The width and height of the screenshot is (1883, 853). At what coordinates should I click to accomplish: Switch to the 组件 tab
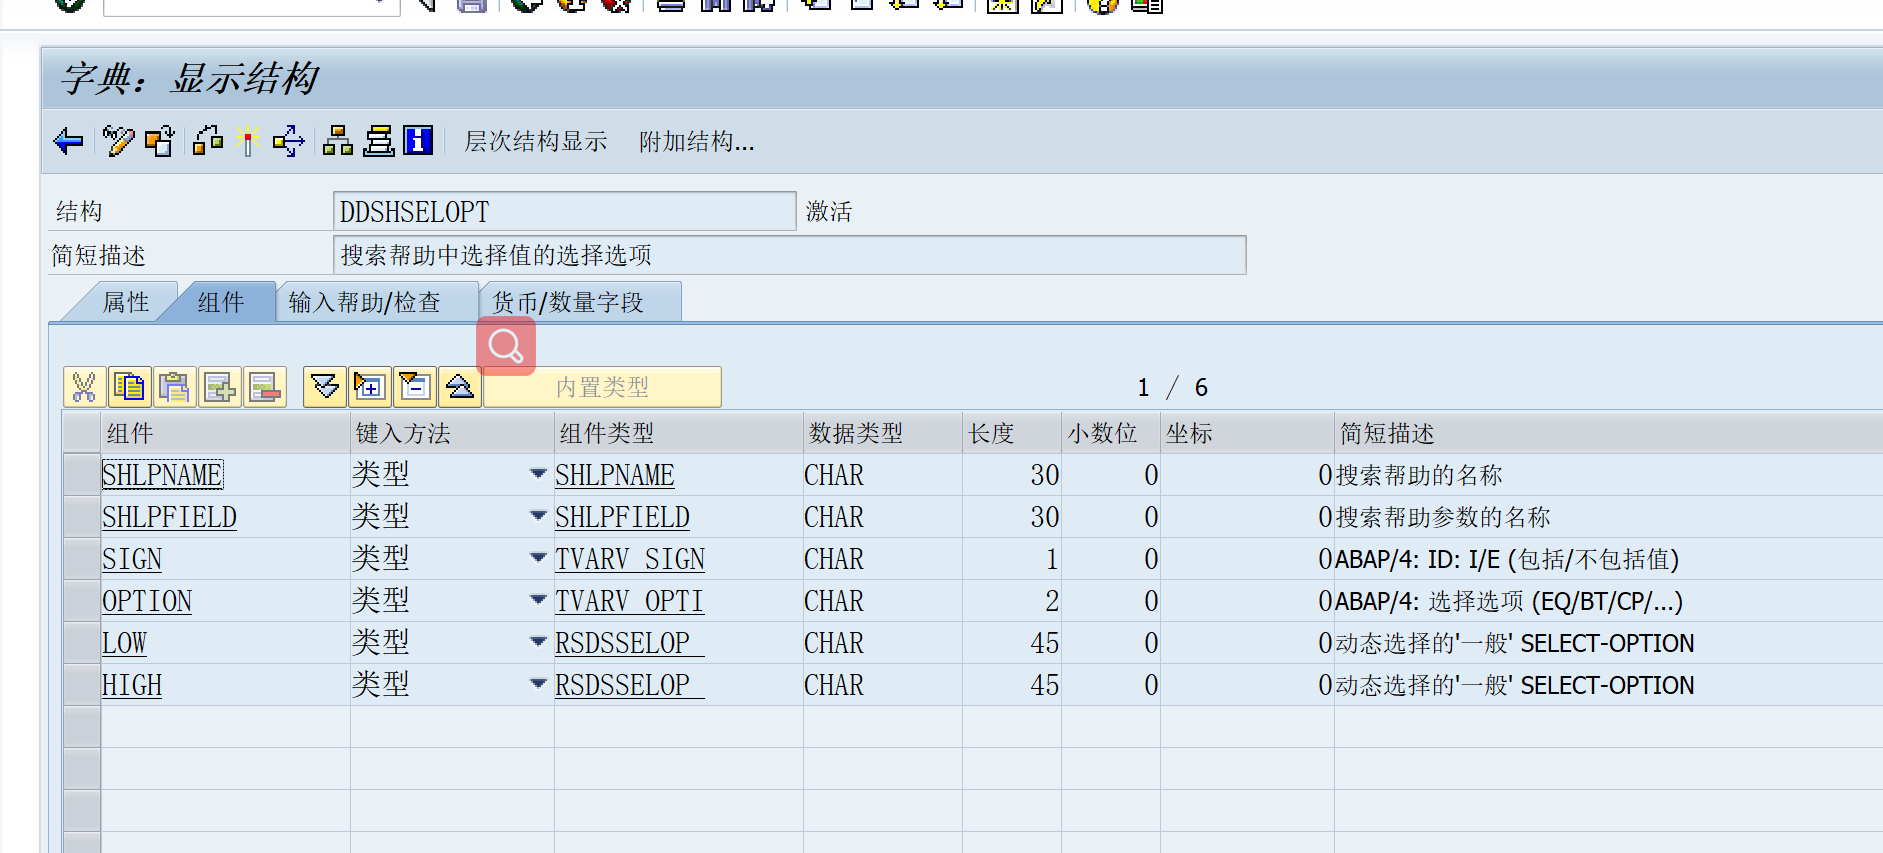[x=220, y=302]
